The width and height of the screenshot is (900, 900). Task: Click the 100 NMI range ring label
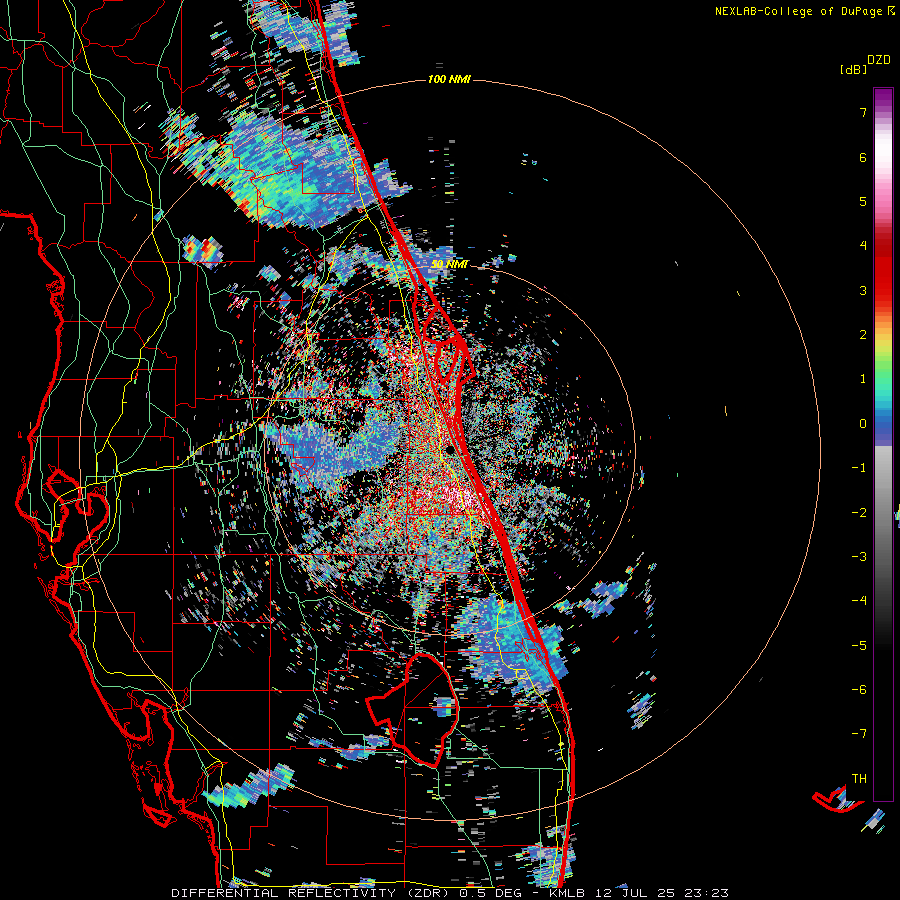click(x=449, y=79)
